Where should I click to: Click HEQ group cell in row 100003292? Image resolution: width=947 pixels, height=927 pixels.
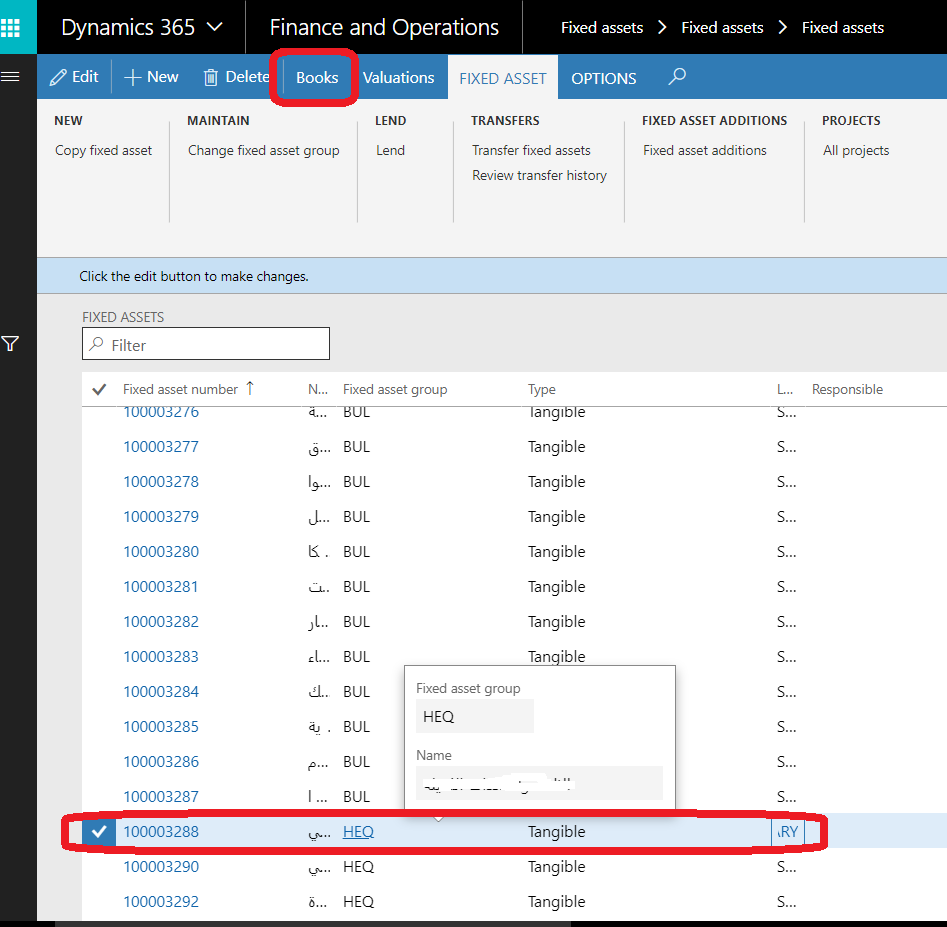358,902
